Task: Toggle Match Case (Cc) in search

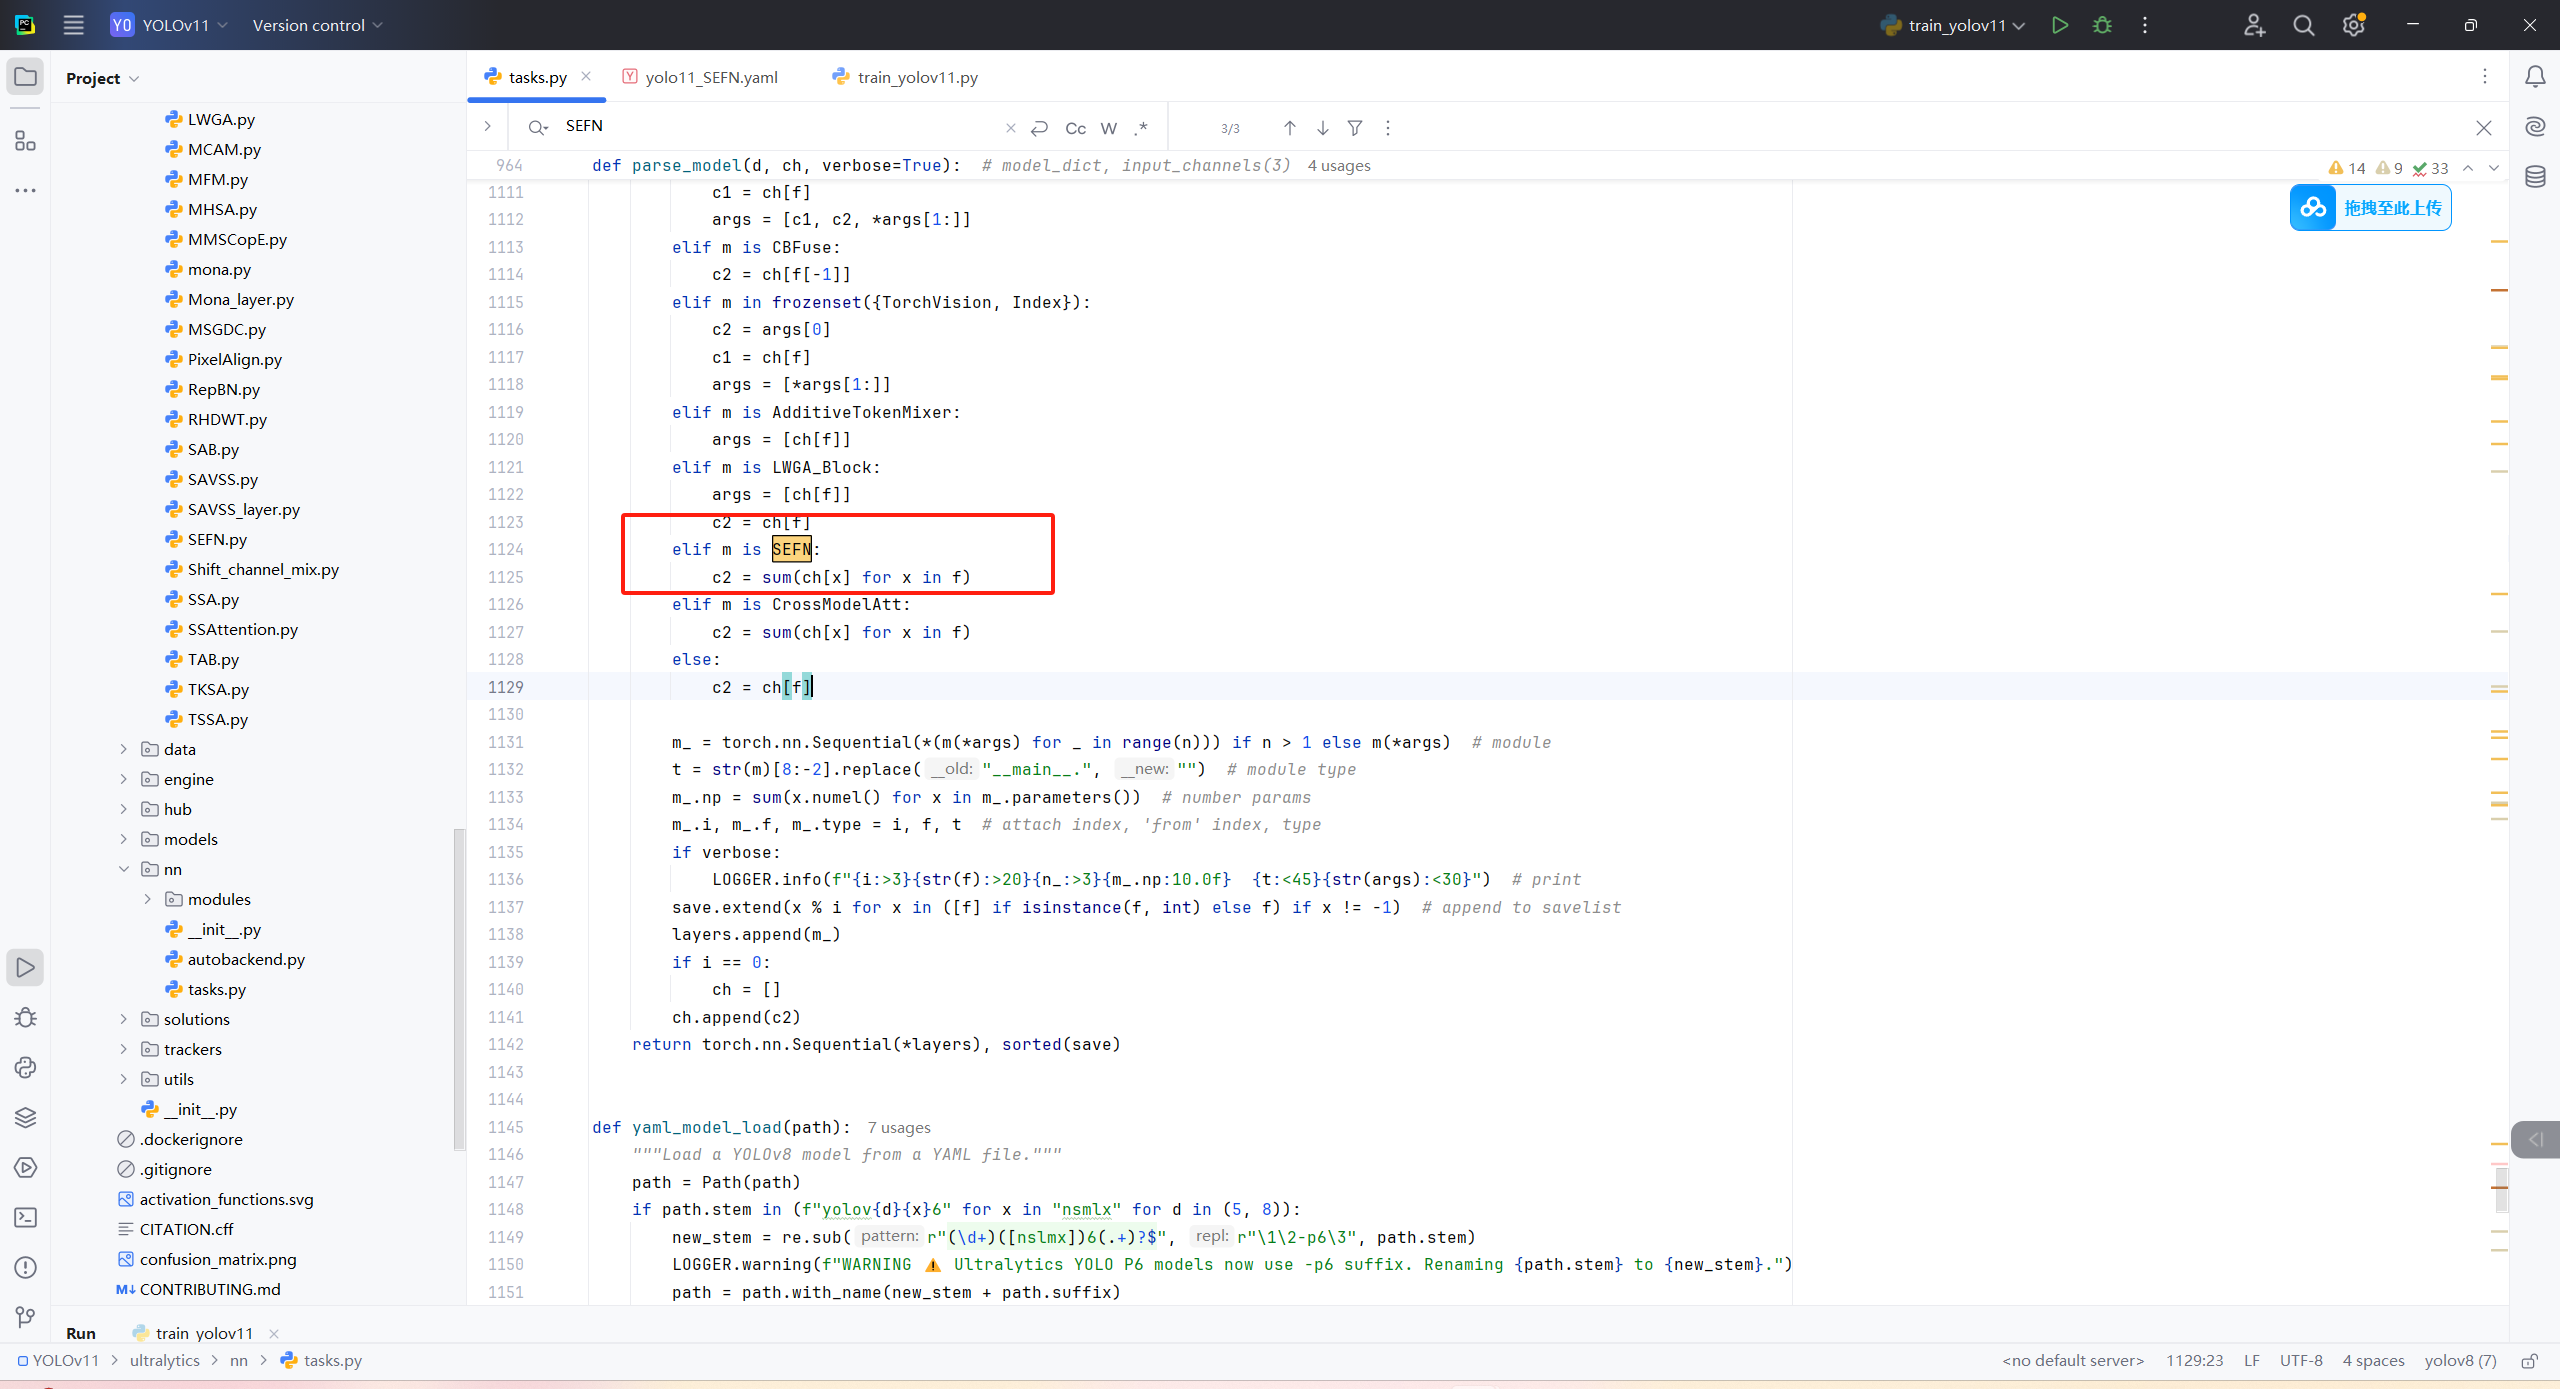Action: 1075,128
